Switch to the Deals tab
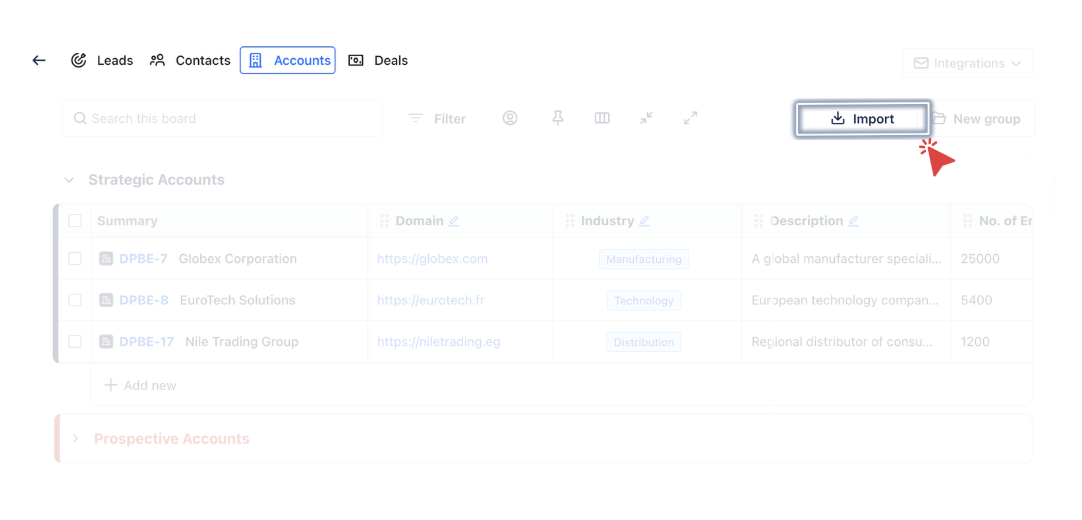1082x520 pixels. [378, 61]
